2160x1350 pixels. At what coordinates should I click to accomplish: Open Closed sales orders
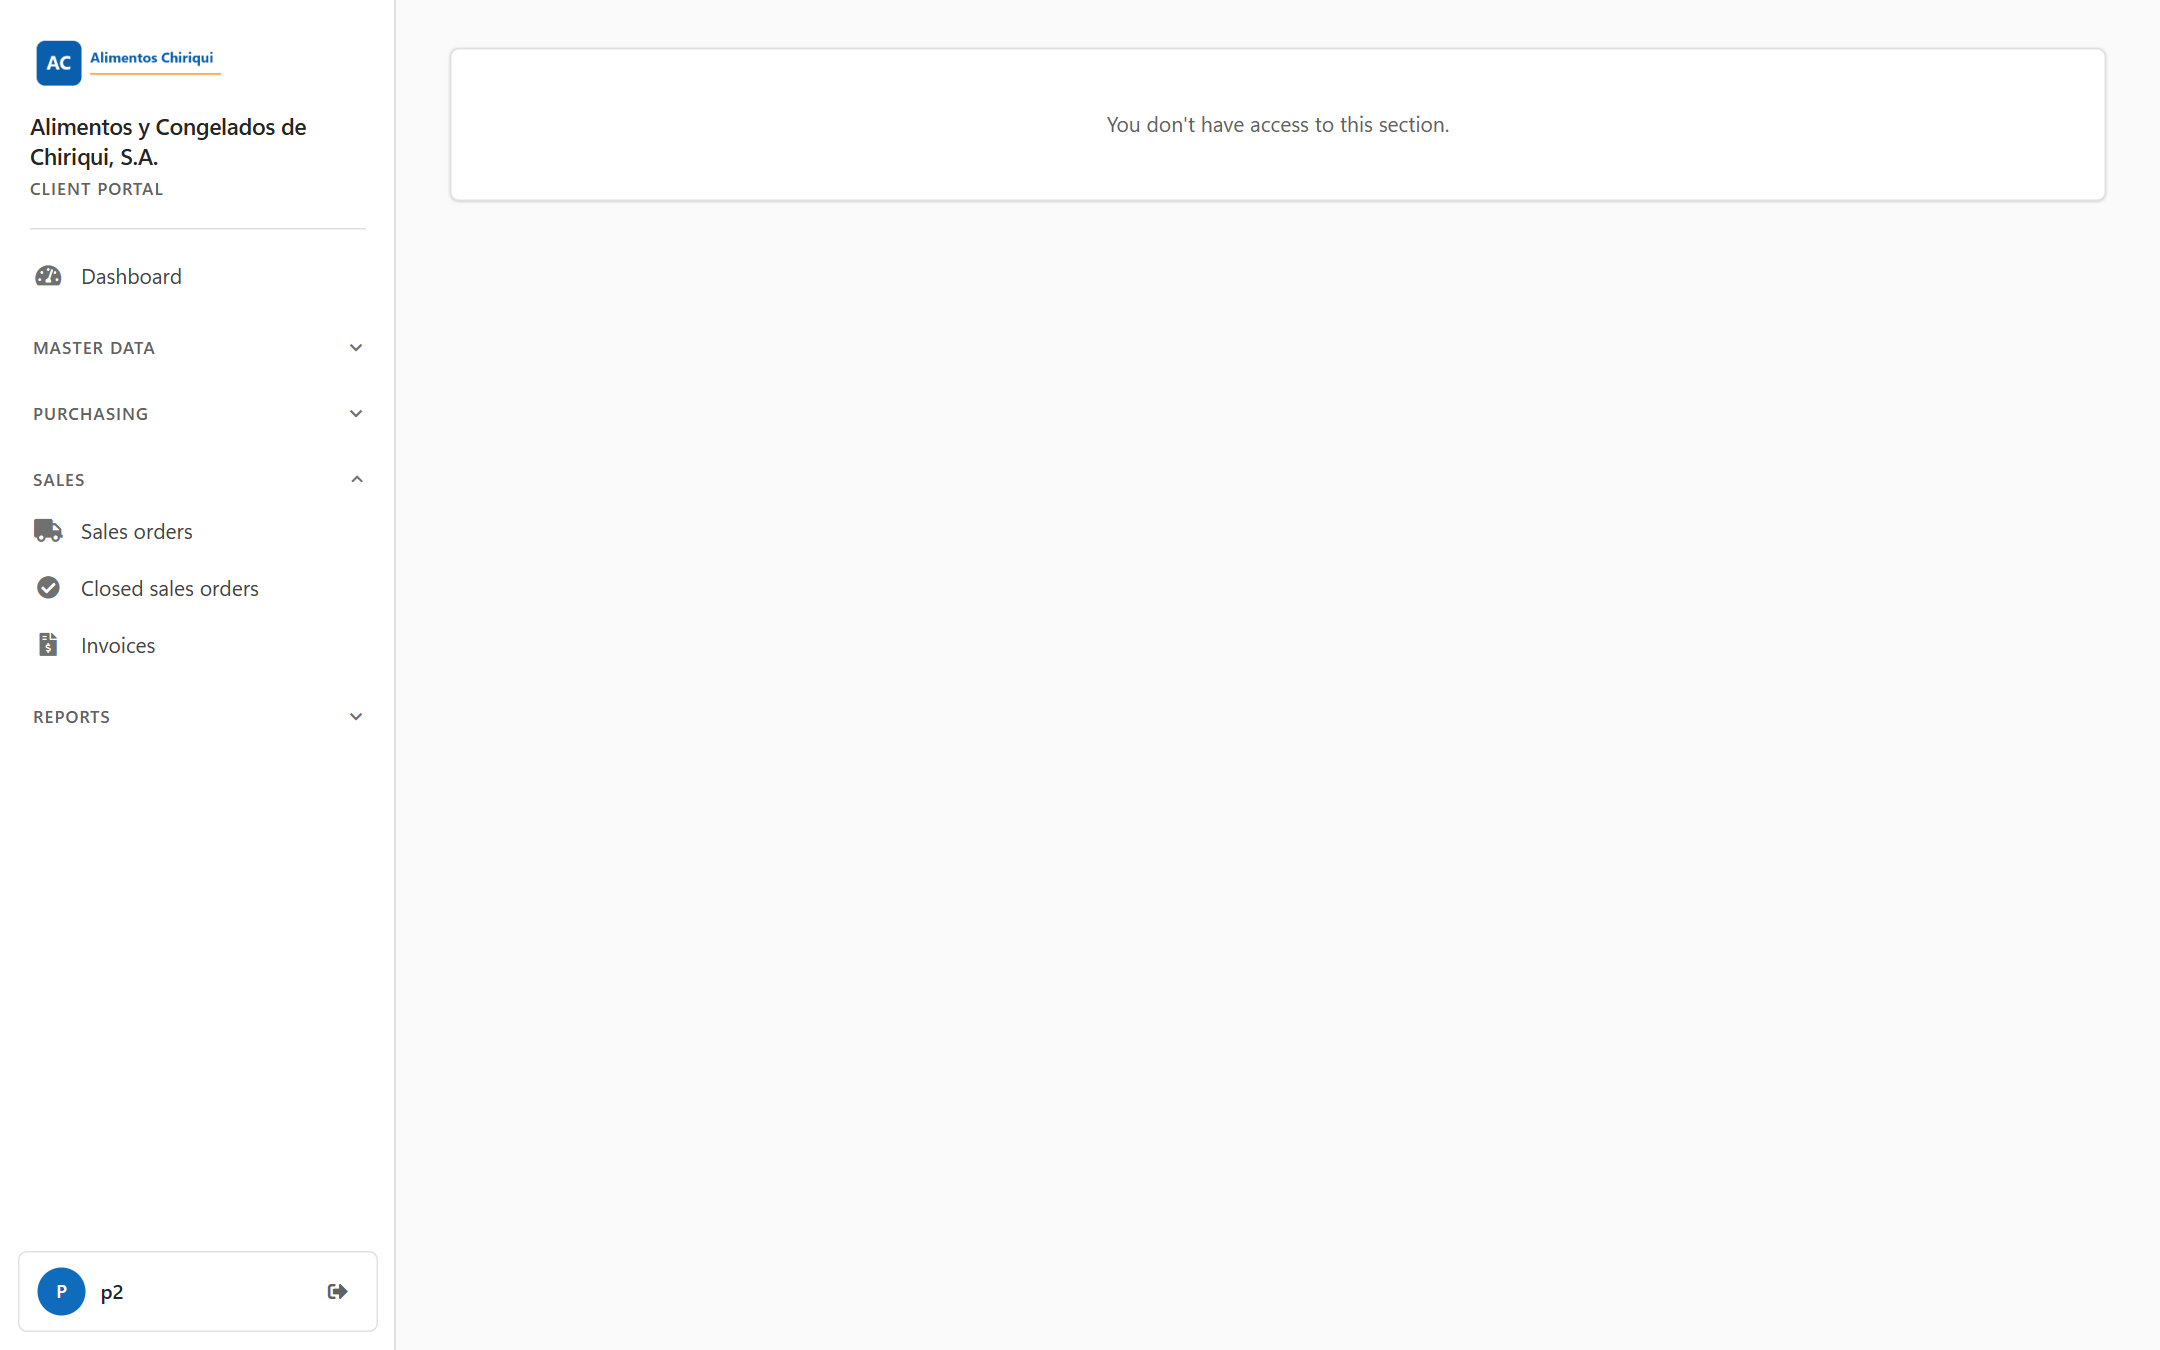tap(198, 588)
